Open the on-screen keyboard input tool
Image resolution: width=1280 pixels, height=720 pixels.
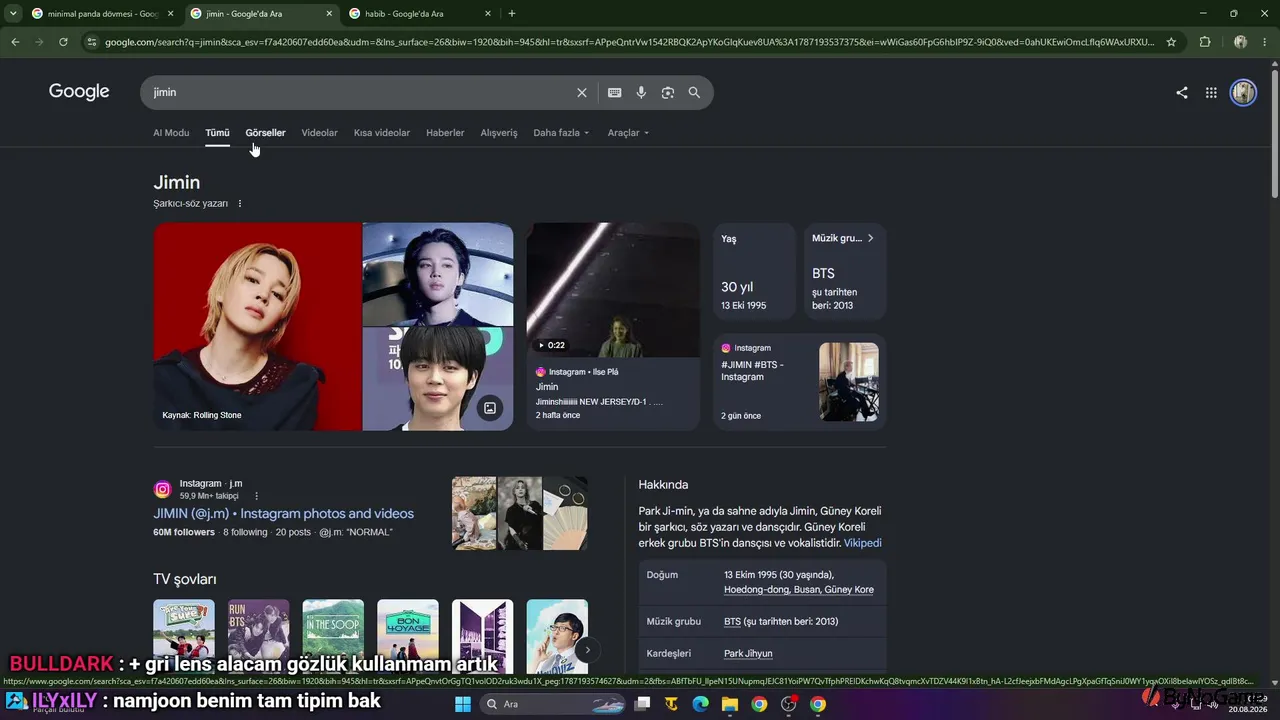point(614,92)
